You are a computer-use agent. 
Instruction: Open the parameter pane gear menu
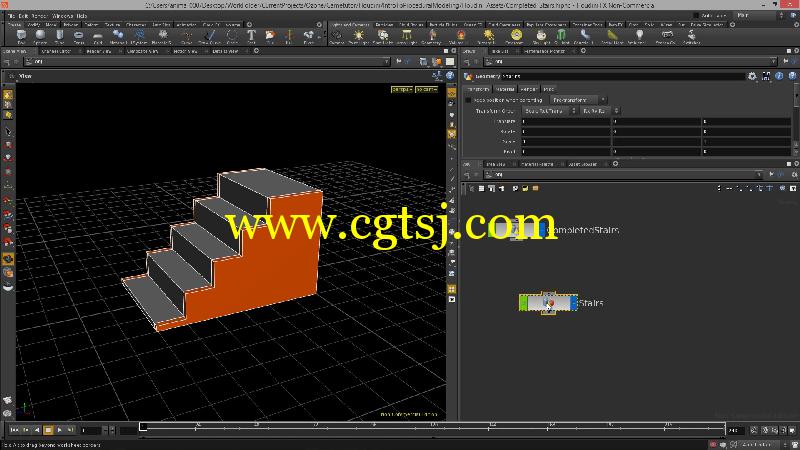click(x=752, y=76)
